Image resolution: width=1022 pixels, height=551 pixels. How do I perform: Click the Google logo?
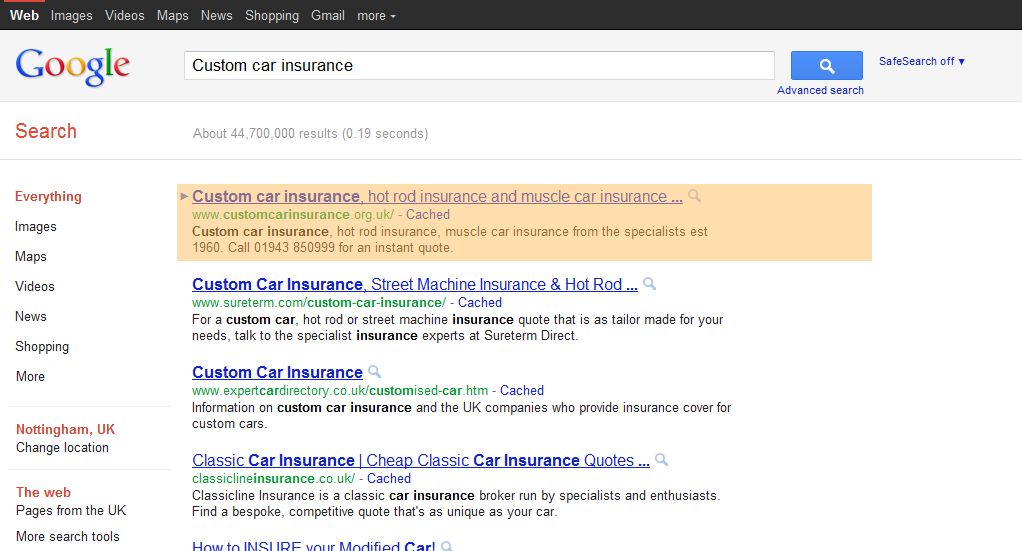[72, 67]
